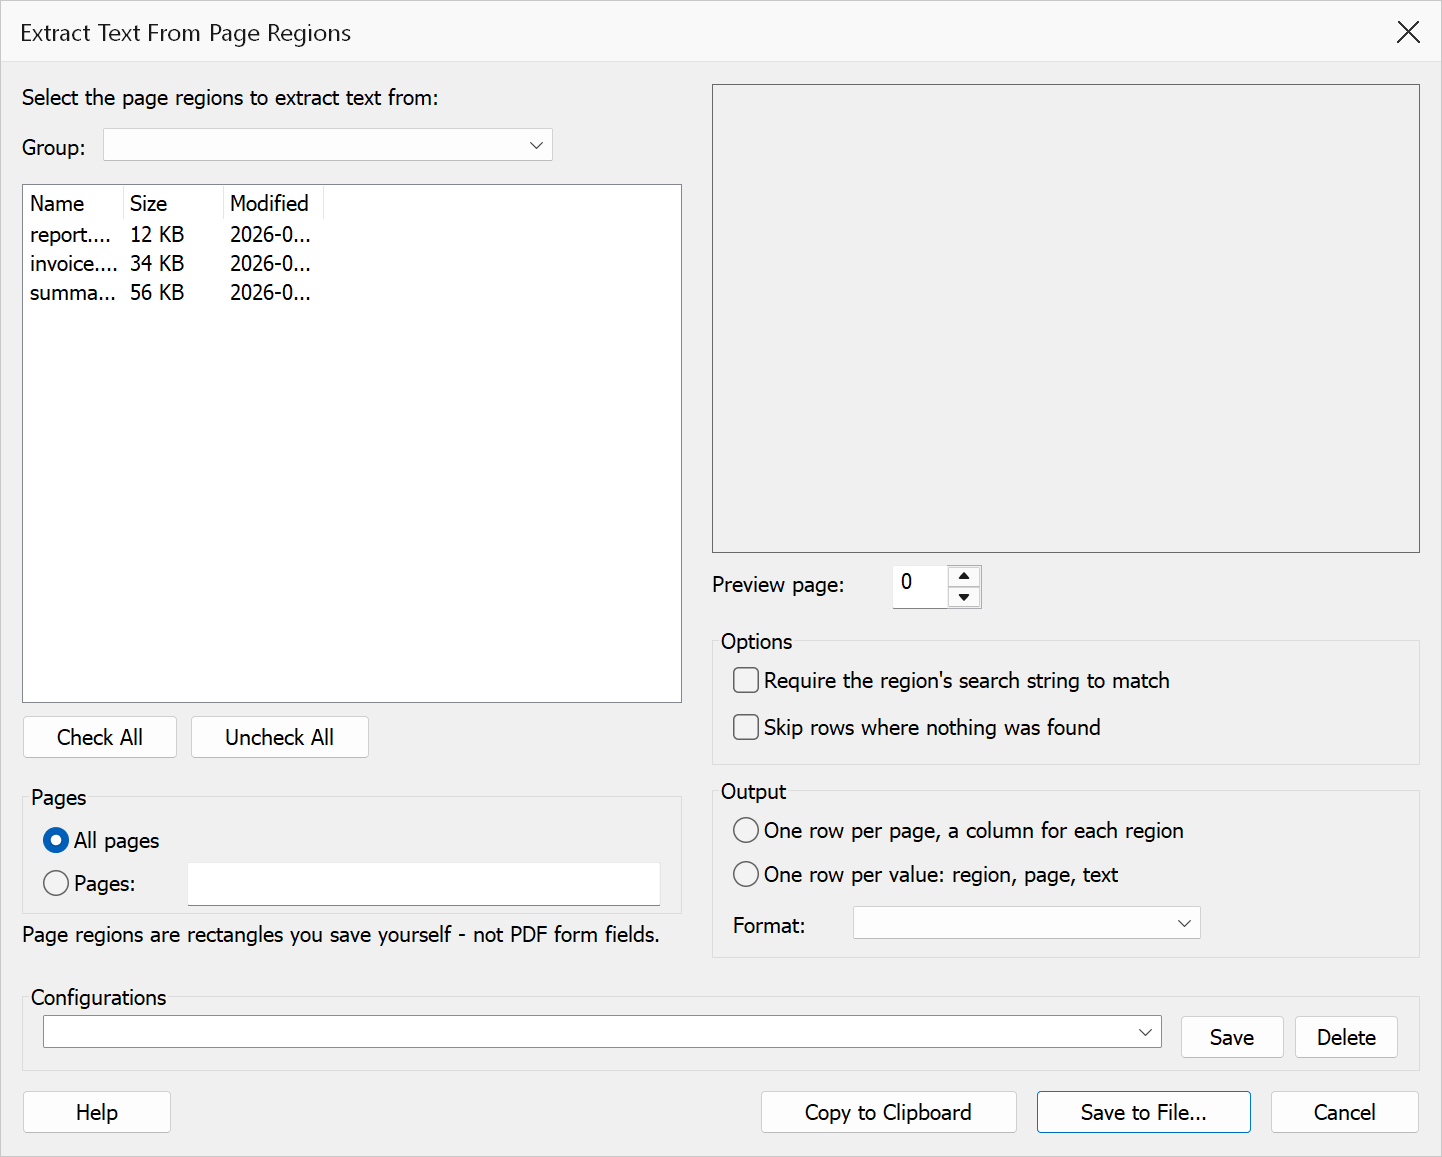The image size is (1442, 1157).
Task: Close the Extract Text dialog
Action: [x=1408, y=32]
